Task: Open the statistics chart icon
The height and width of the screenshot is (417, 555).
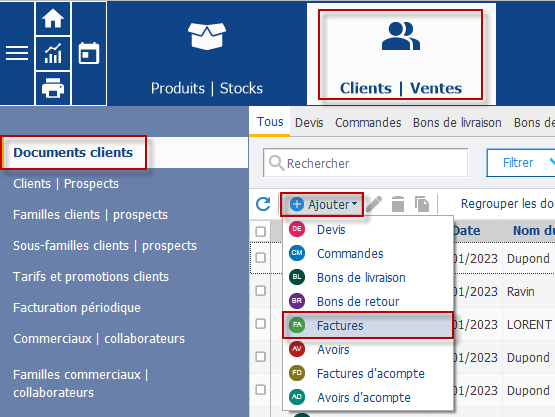Action: [x=53, y=53]
